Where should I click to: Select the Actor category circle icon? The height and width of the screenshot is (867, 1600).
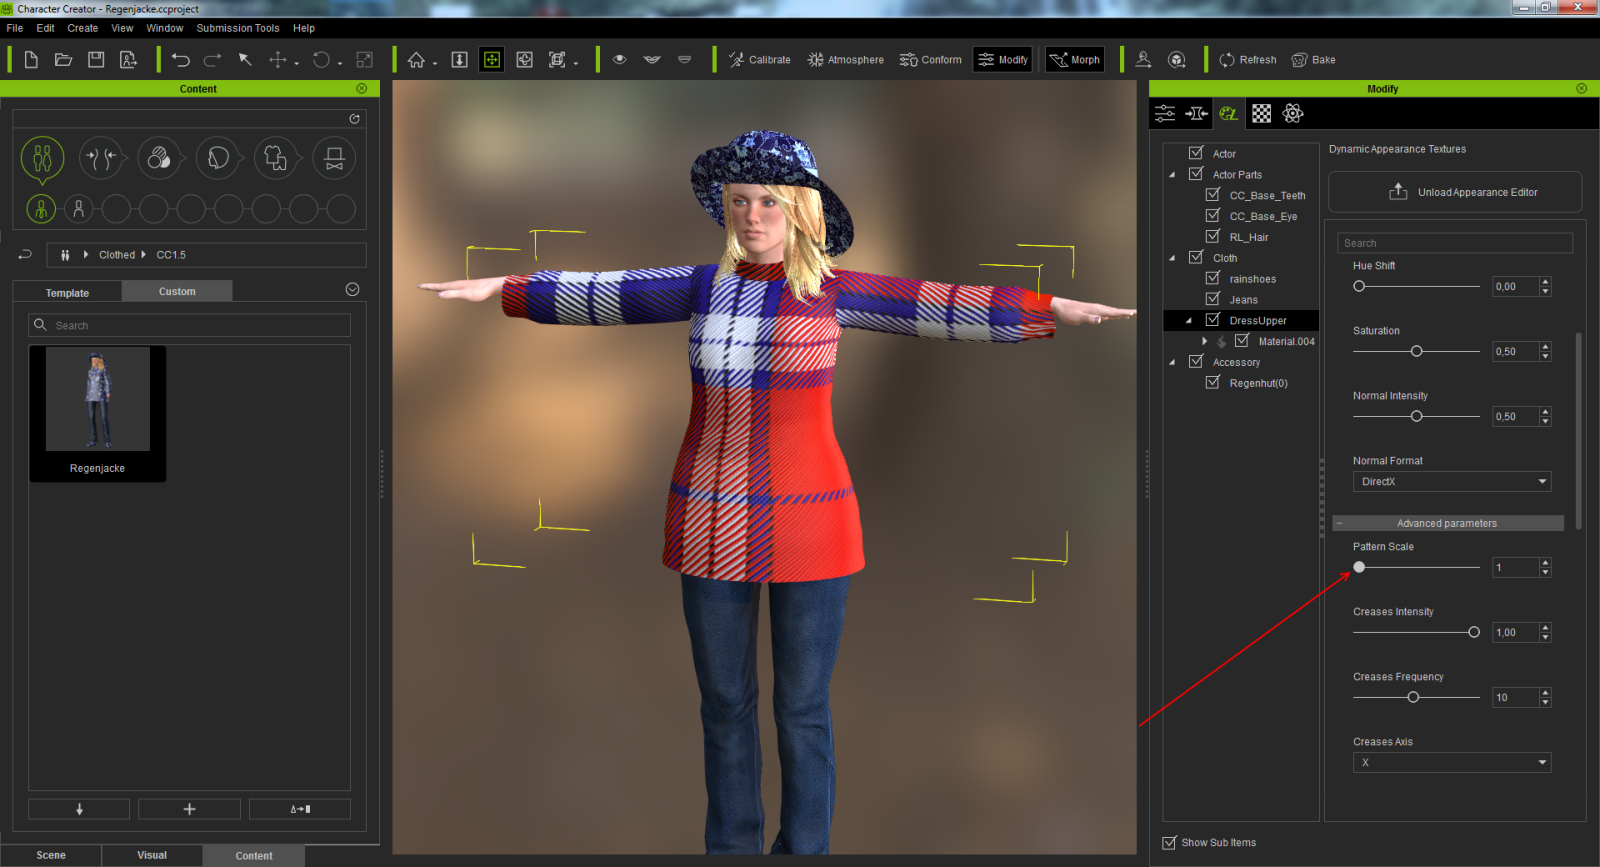point(42,158)
